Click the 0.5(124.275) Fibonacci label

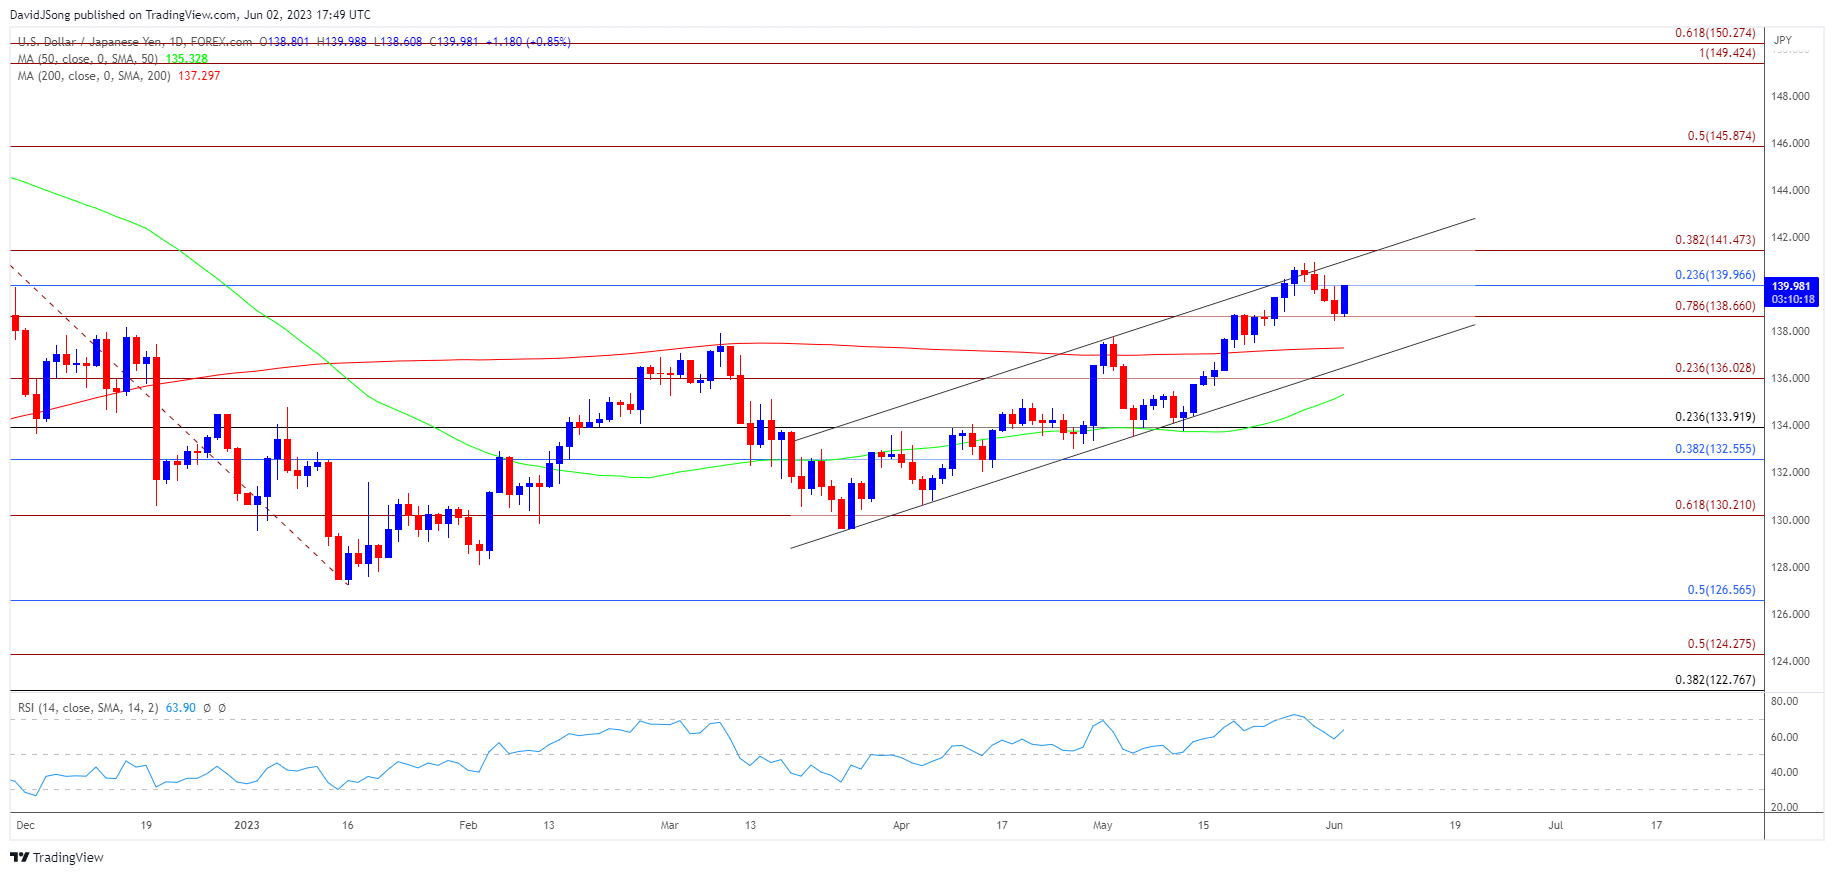[1721, 644]
